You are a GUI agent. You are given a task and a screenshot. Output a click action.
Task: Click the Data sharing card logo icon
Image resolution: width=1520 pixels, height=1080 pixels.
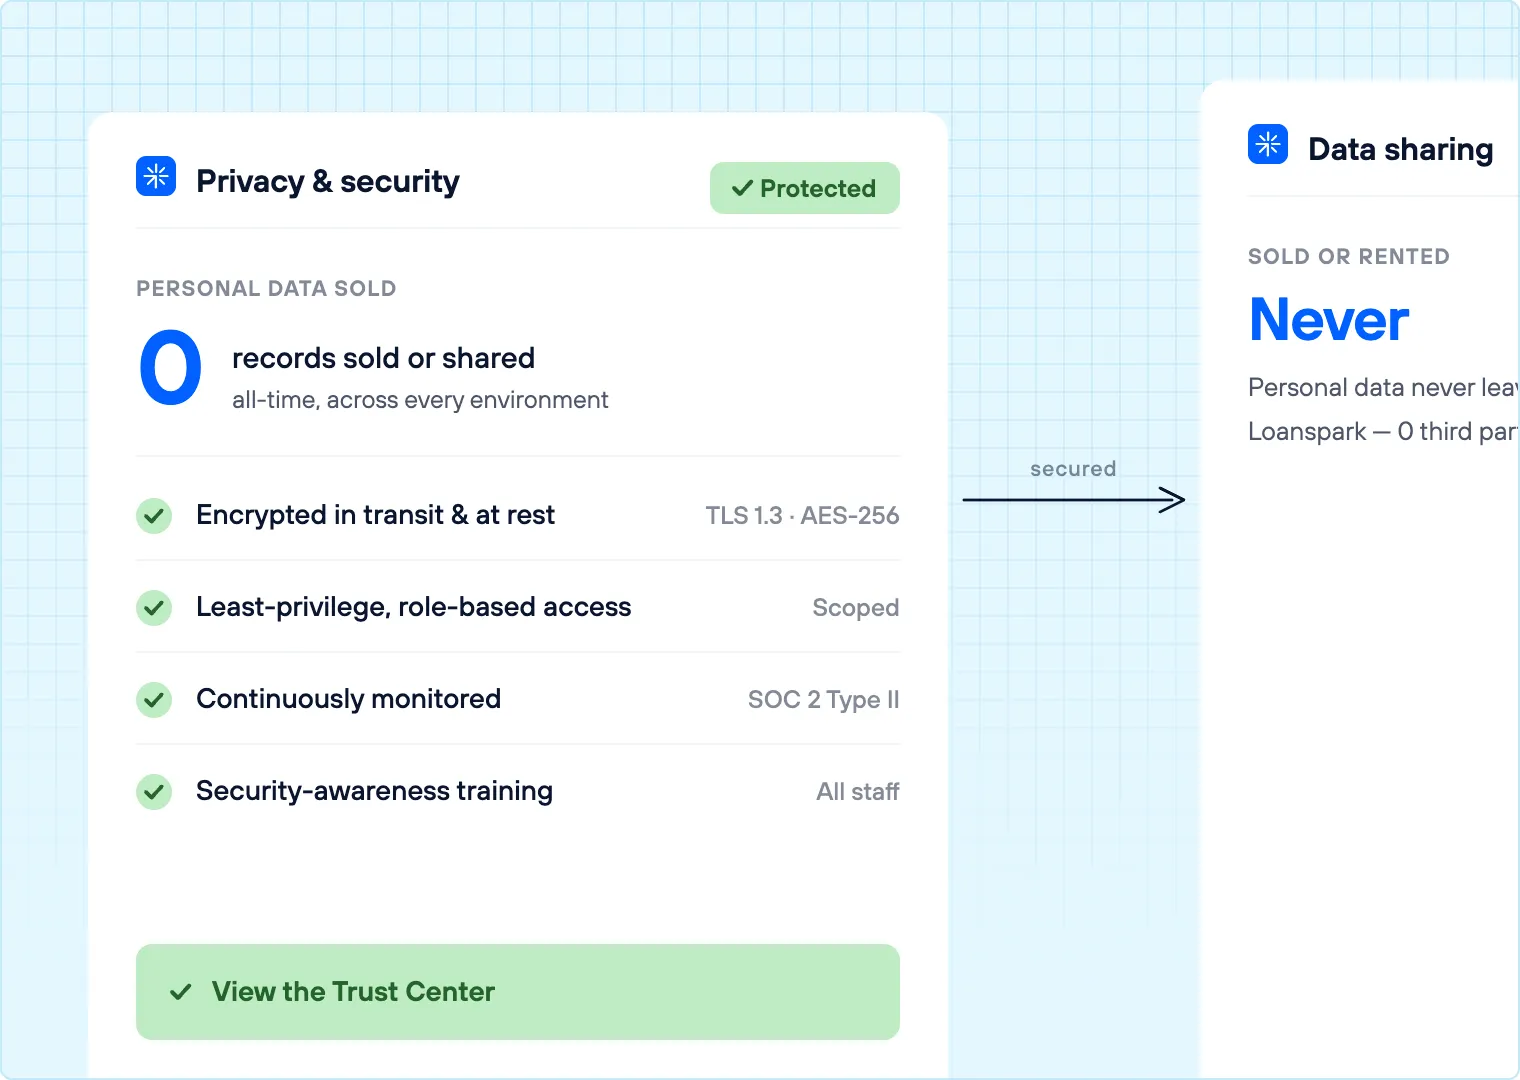[1268, 144]
